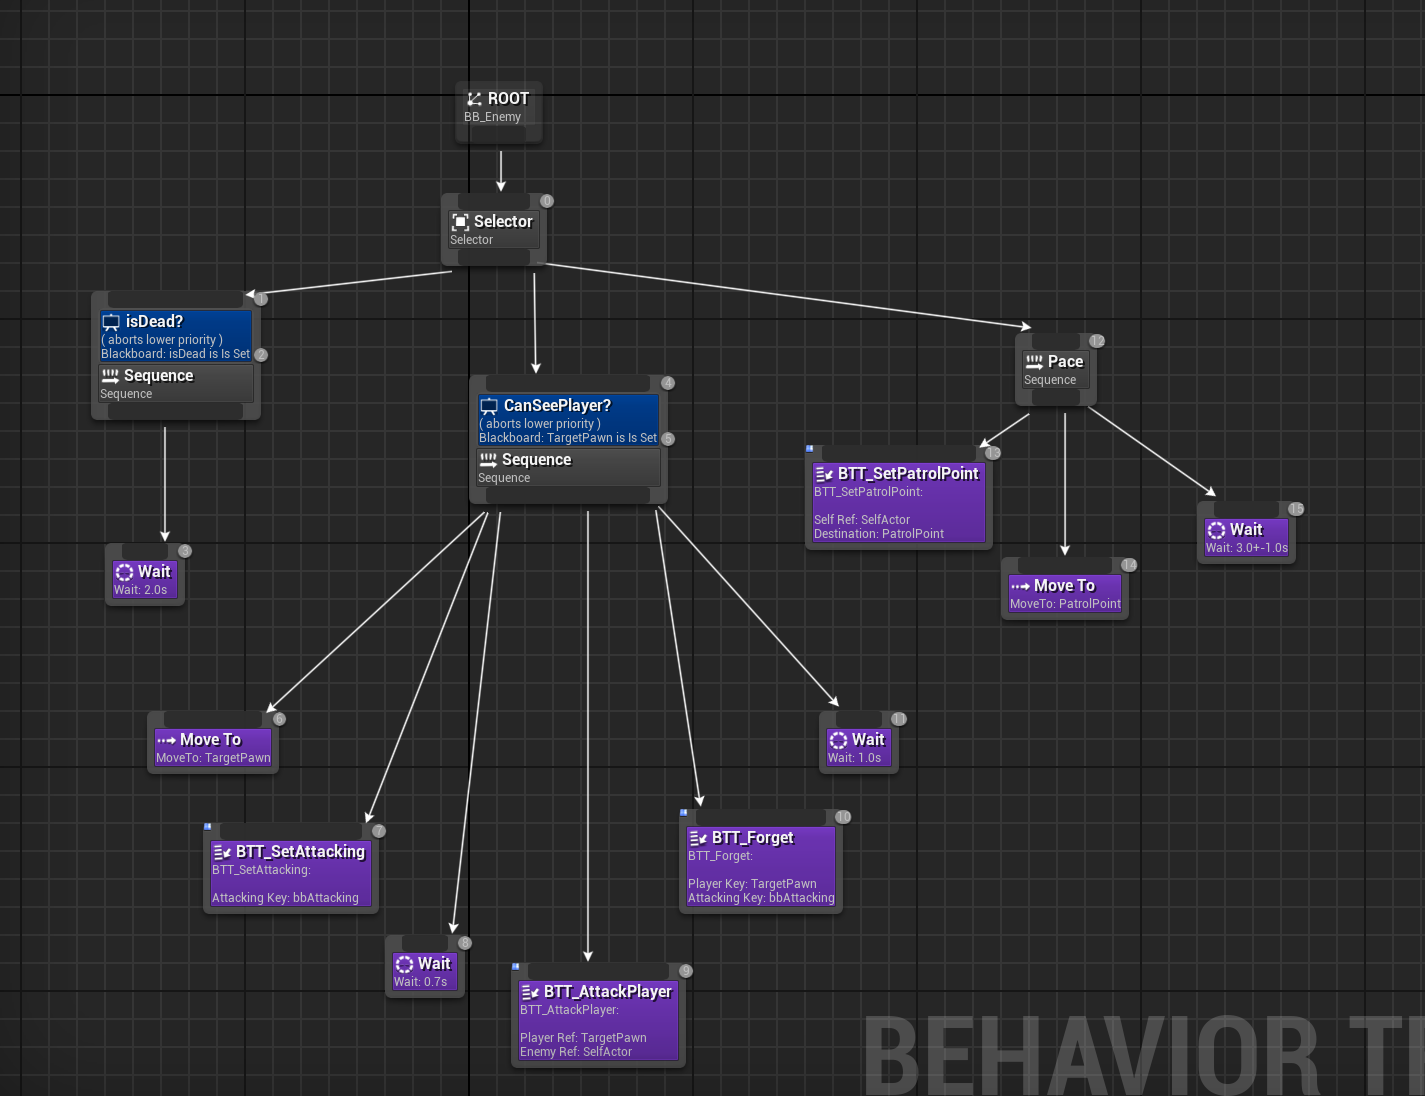The width and height of the screenshot is (1425, 1096).
Task: Click the 'MoveTo: PatrolPoint' label
Action: [x=1065, y=604]
